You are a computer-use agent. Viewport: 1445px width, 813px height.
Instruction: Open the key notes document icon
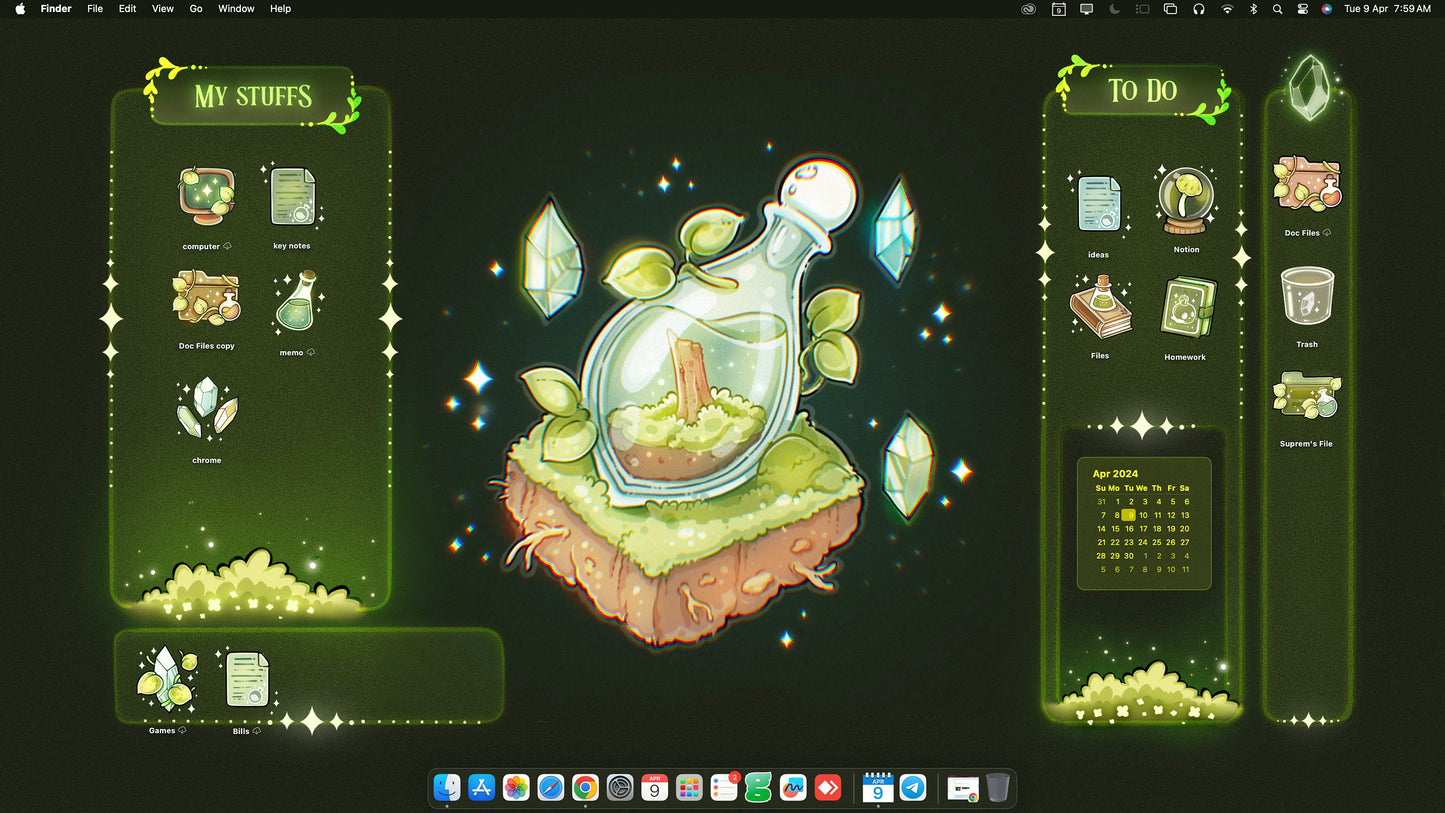point(291,198)
